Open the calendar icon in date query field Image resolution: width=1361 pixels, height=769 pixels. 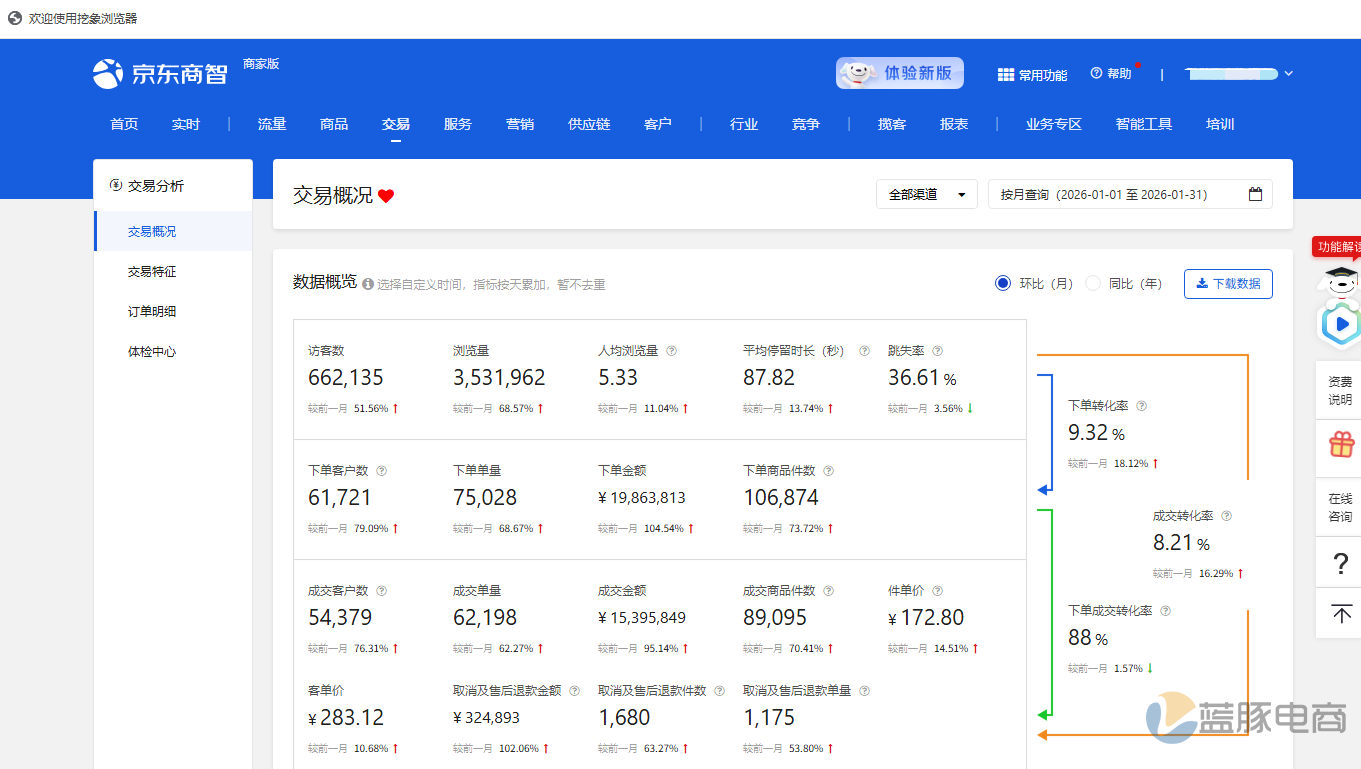pos(1255,194)
